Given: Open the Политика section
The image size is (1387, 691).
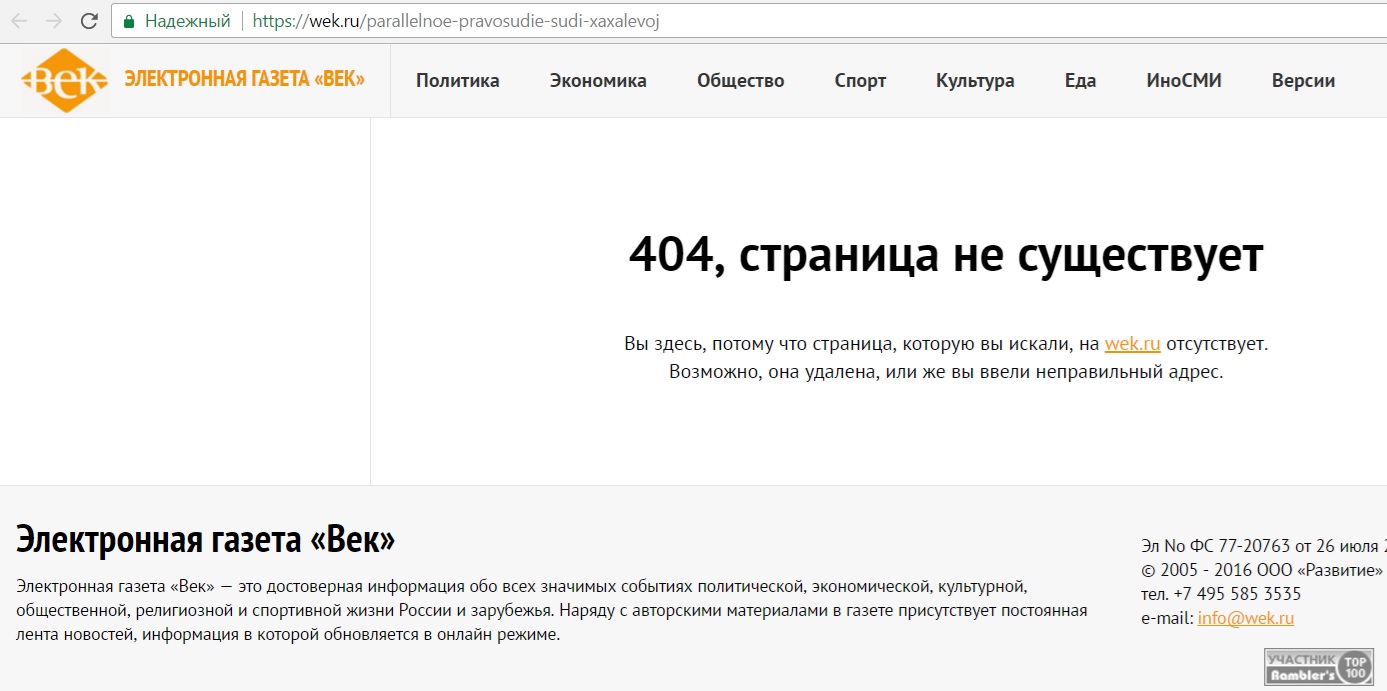Looking at the screenshot, I should (457, 81).
